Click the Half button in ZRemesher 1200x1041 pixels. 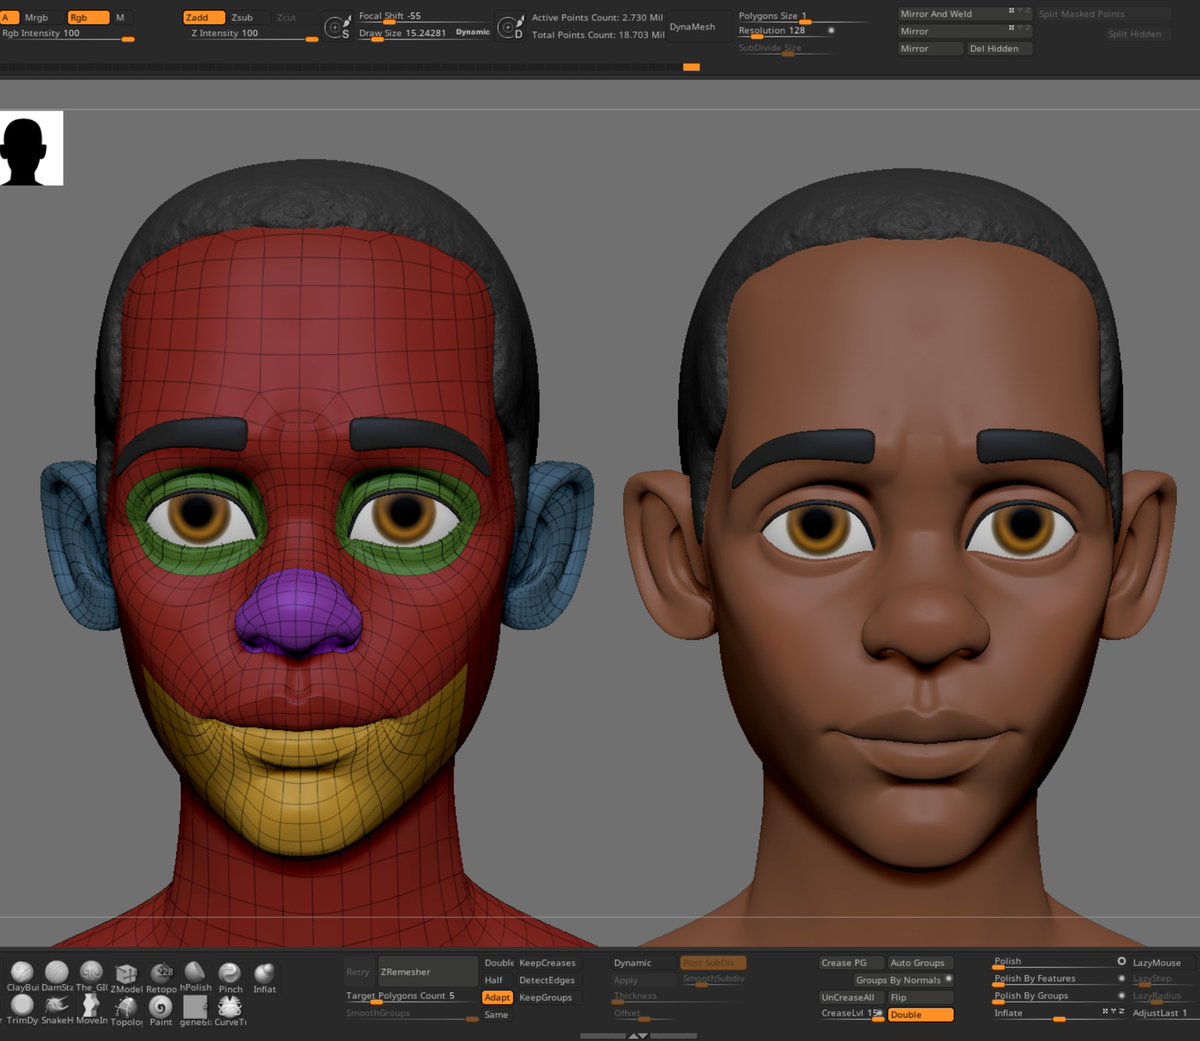click(x=497, y=980)
